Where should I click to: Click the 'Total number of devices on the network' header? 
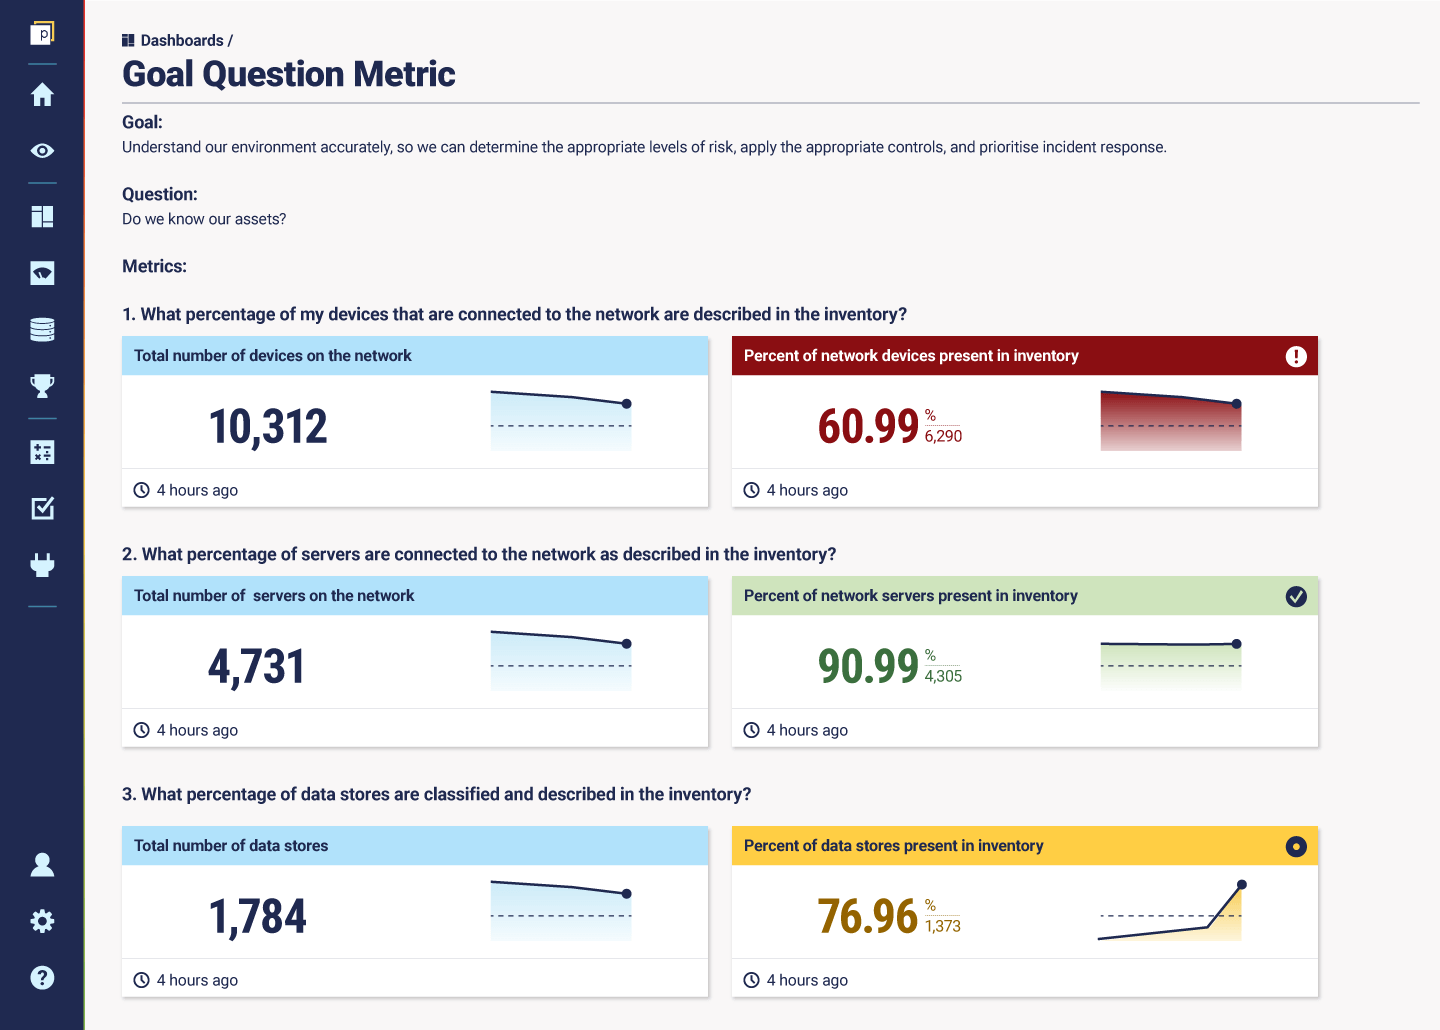pos(272,355)
